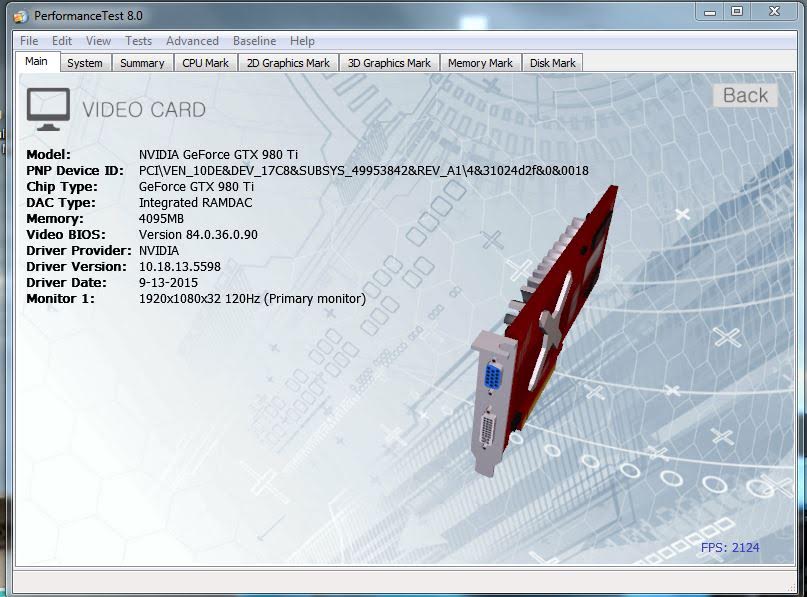Screen dimensions: 807x597
Task: Close the PerformanceTest window
Action: [x=775, y=11]
